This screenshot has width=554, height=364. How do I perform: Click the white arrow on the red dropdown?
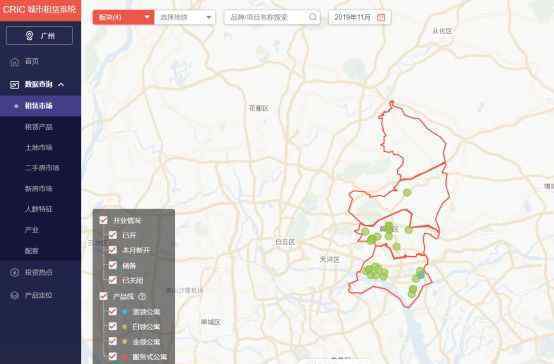[147, 17]
